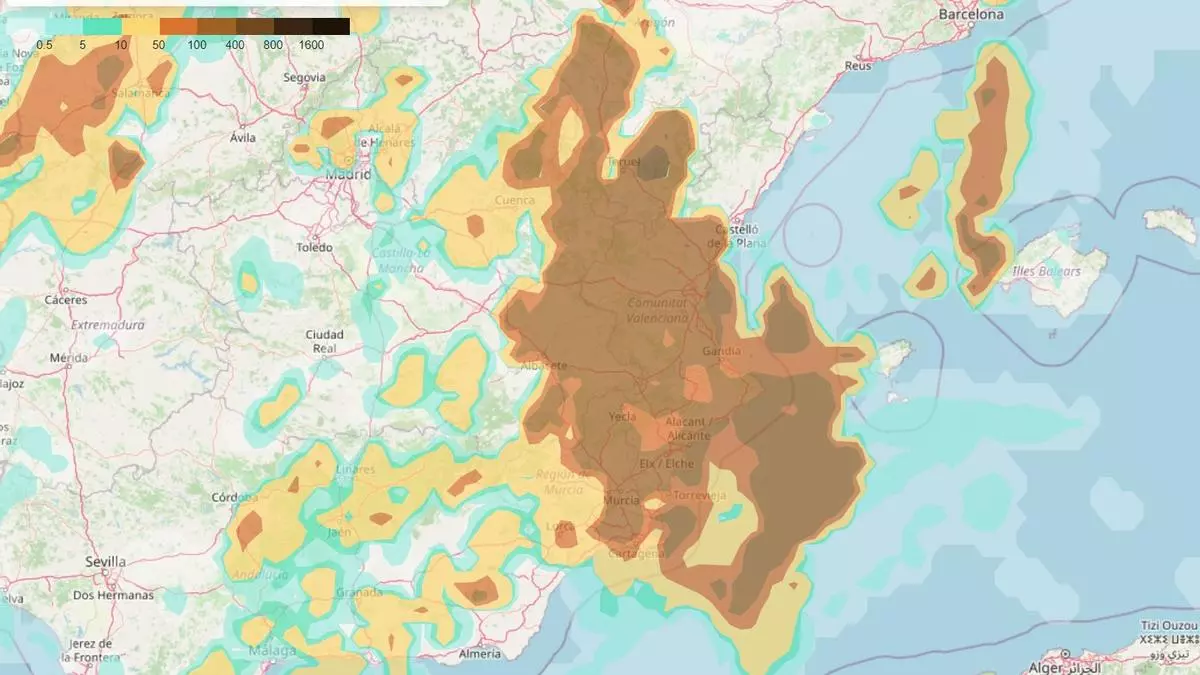
Task: Click the Extremadura region label
Action: coord(107,325)
